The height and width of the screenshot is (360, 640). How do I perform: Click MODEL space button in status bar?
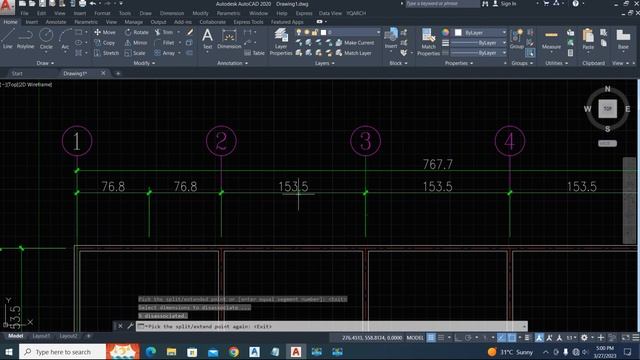[415, 338]
